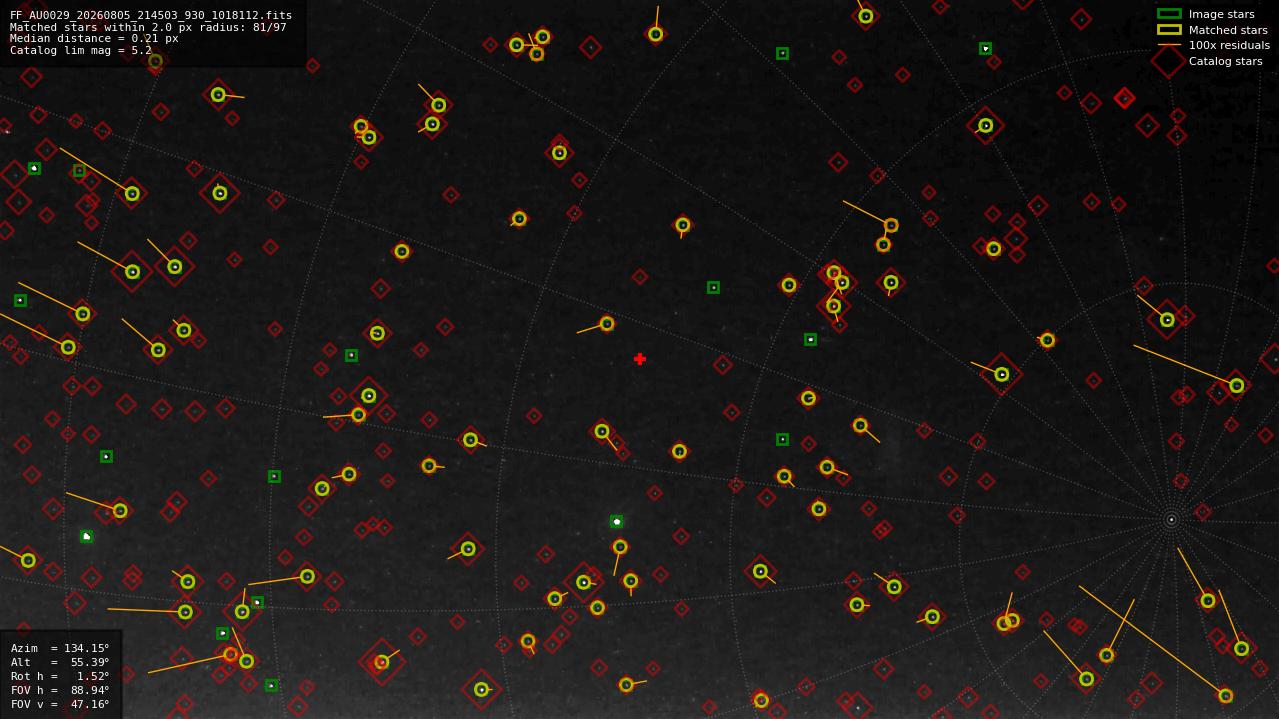Click the Azim = 134.15° readout
The image size is (1279, 719).
click(60, 648)
